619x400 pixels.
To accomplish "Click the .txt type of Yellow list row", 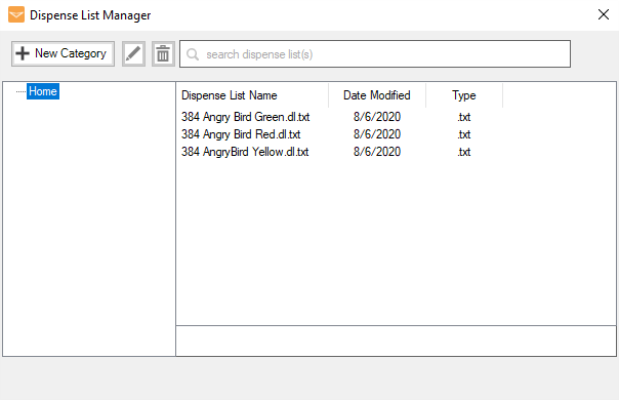I will point(464,152).
